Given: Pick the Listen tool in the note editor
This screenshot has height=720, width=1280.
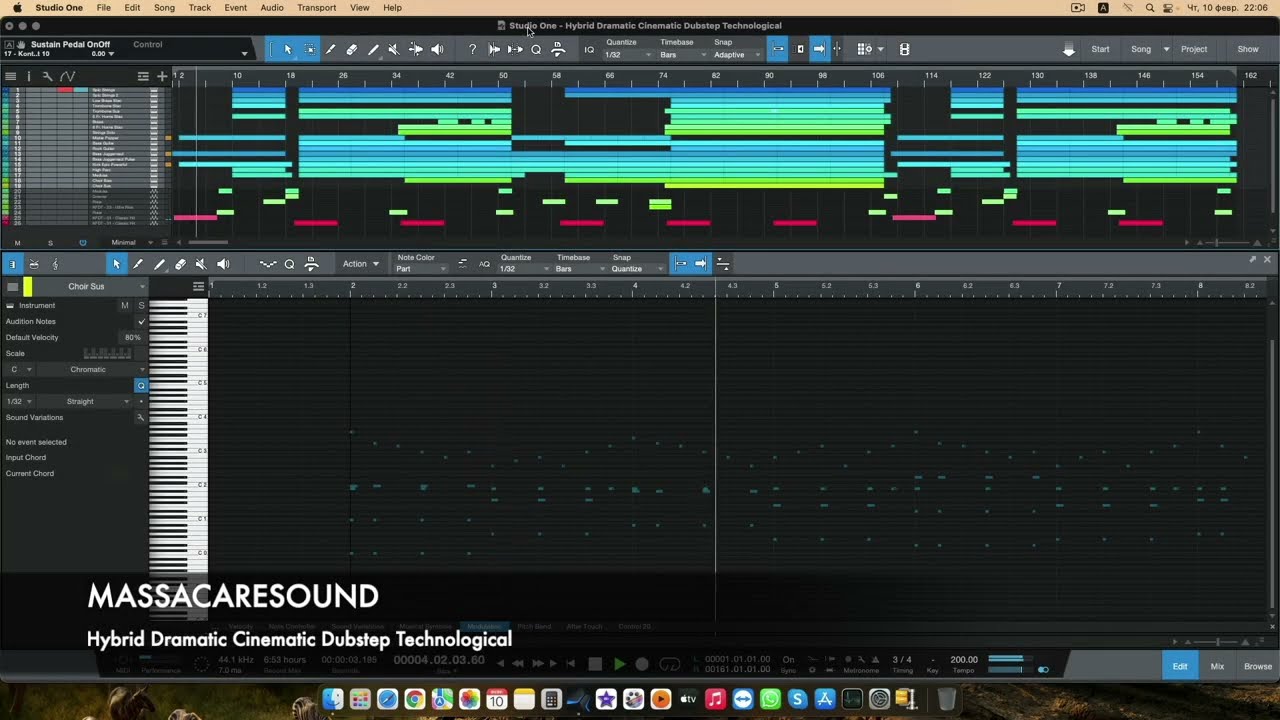Looking at the screenshot, I should tap(223, 264).
